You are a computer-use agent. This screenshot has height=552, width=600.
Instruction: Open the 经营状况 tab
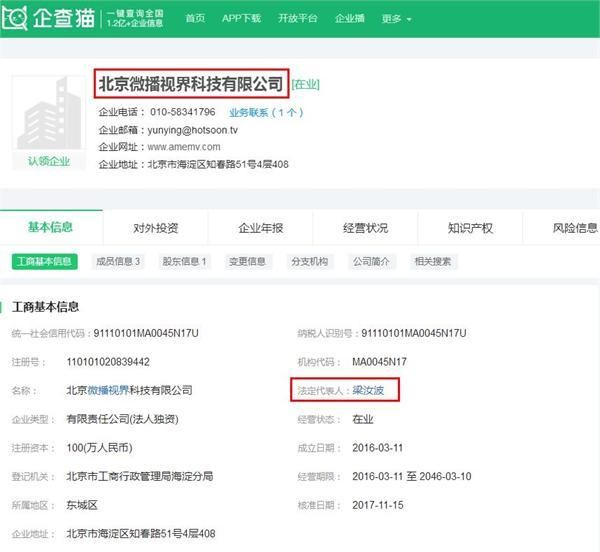[x=365, y=228]
